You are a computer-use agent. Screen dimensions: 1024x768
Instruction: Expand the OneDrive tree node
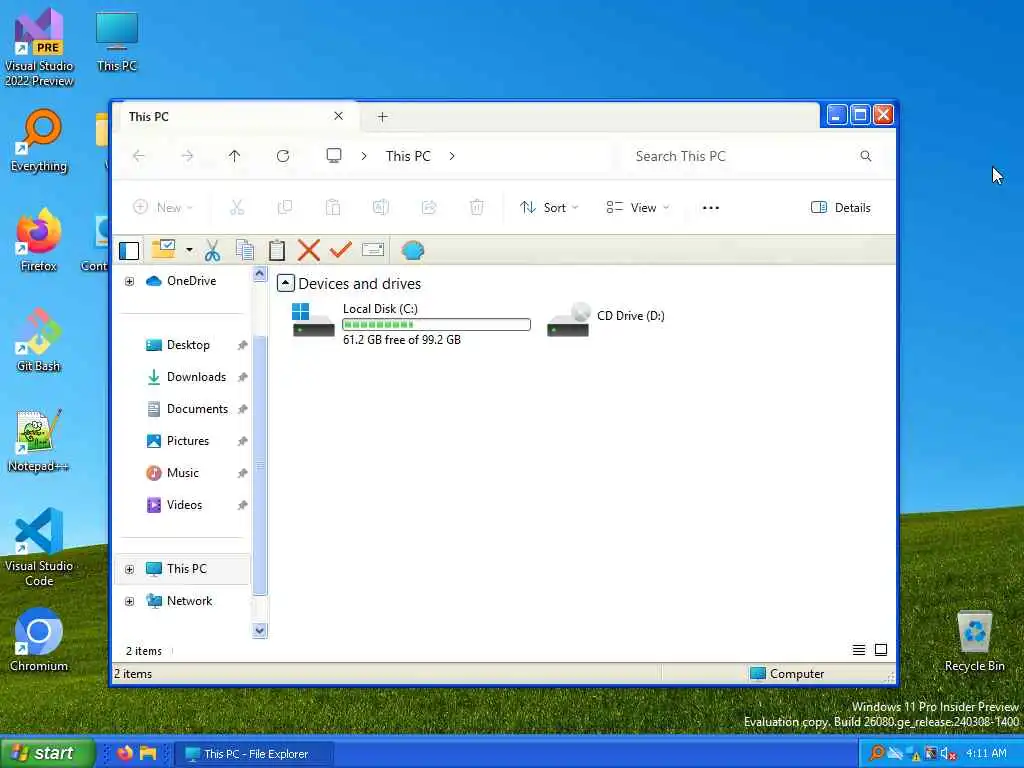(129, 281)
